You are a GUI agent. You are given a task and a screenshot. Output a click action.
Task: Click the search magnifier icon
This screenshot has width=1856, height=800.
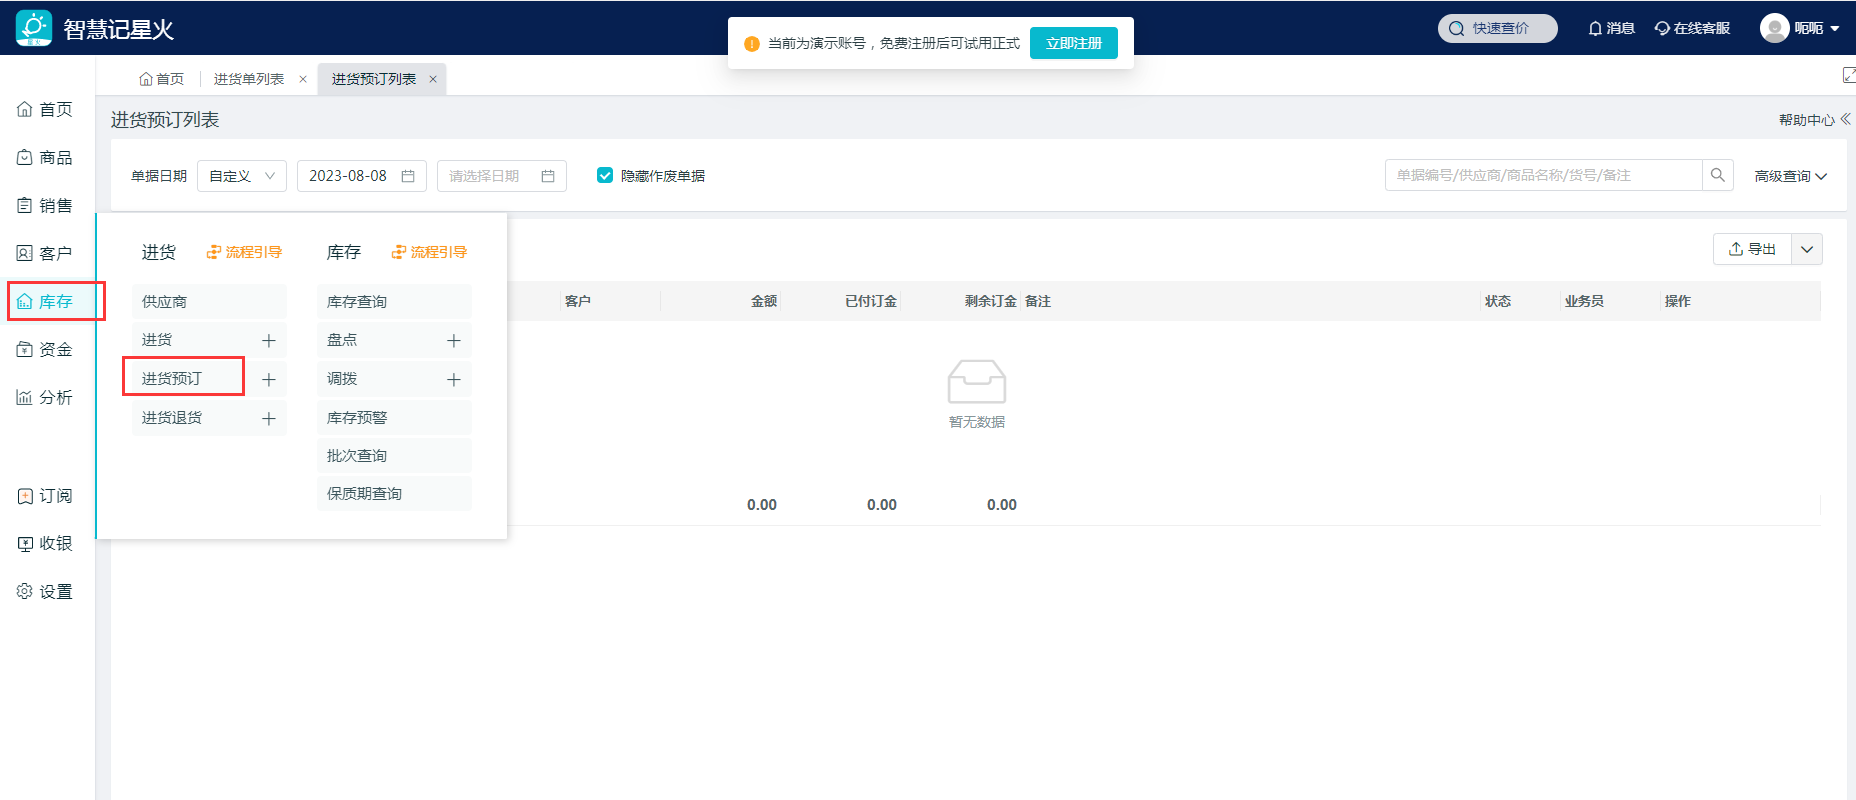1717,175
